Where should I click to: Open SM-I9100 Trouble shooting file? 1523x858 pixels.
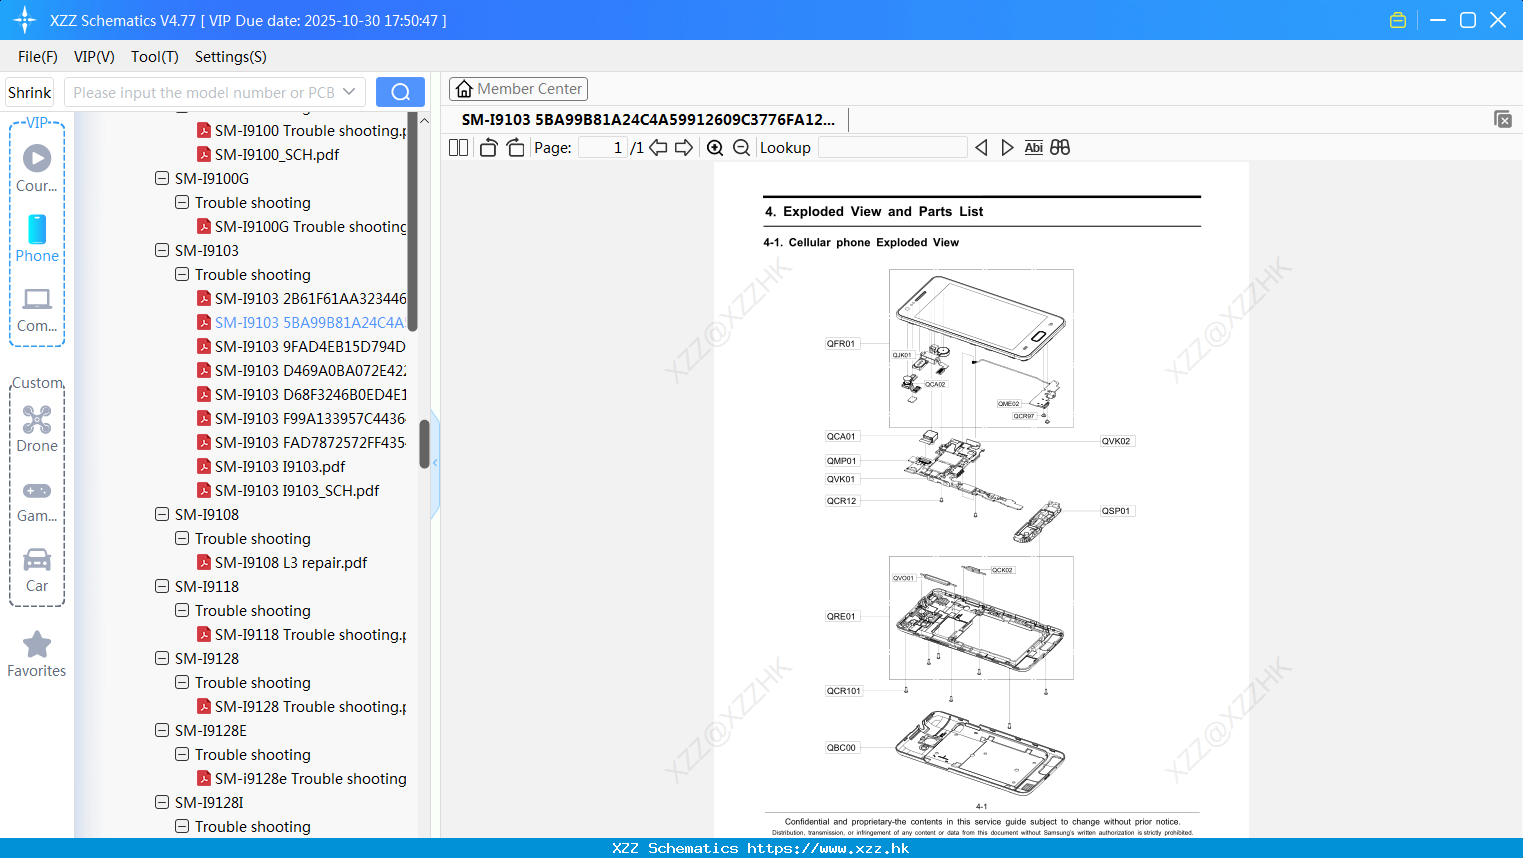302,131
